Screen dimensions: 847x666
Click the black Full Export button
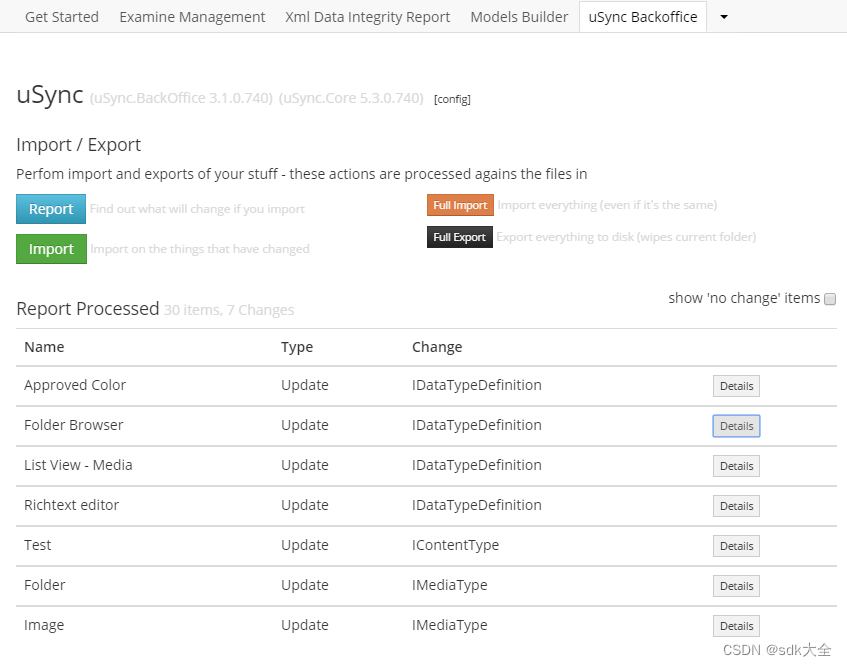(x=460, y=237)
